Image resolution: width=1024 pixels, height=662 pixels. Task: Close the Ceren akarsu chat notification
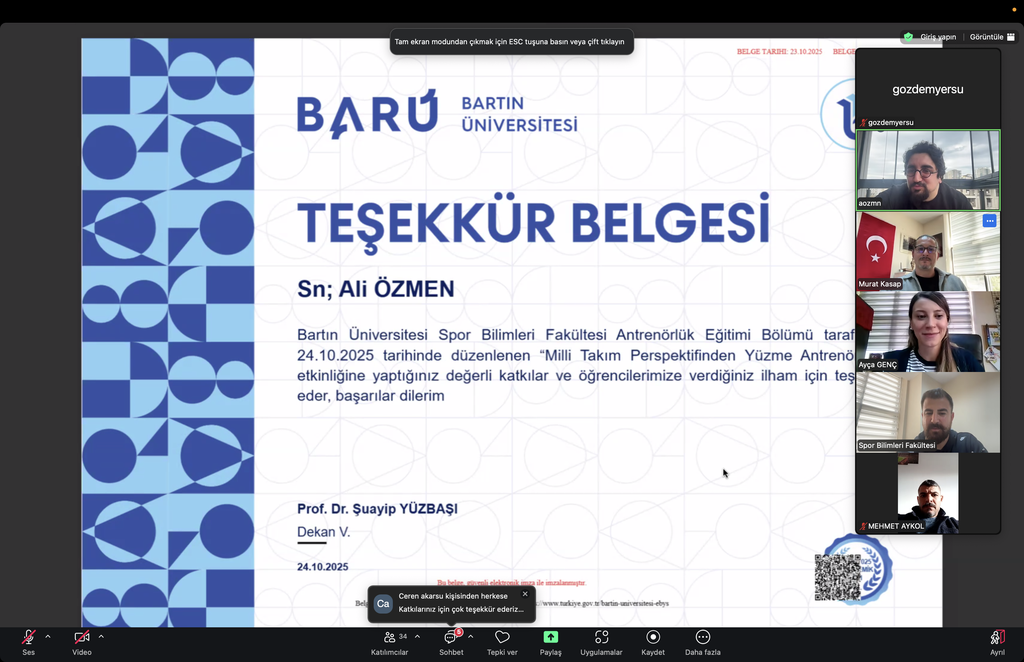click(525, 594)
